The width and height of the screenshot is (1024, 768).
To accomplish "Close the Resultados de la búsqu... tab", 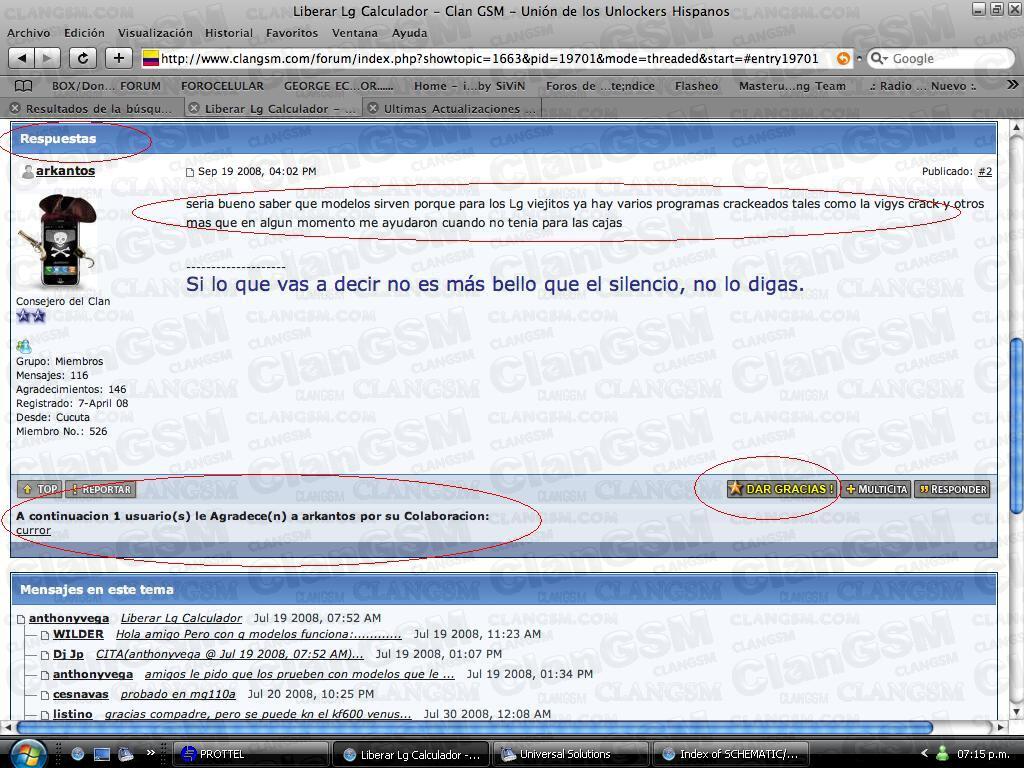I will [16, 108].
